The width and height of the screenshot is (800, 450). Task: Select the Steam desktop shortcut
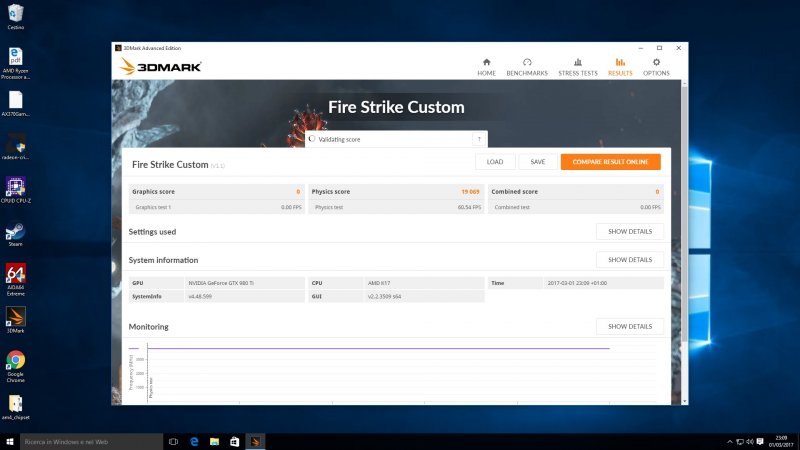tap(15, 234)
